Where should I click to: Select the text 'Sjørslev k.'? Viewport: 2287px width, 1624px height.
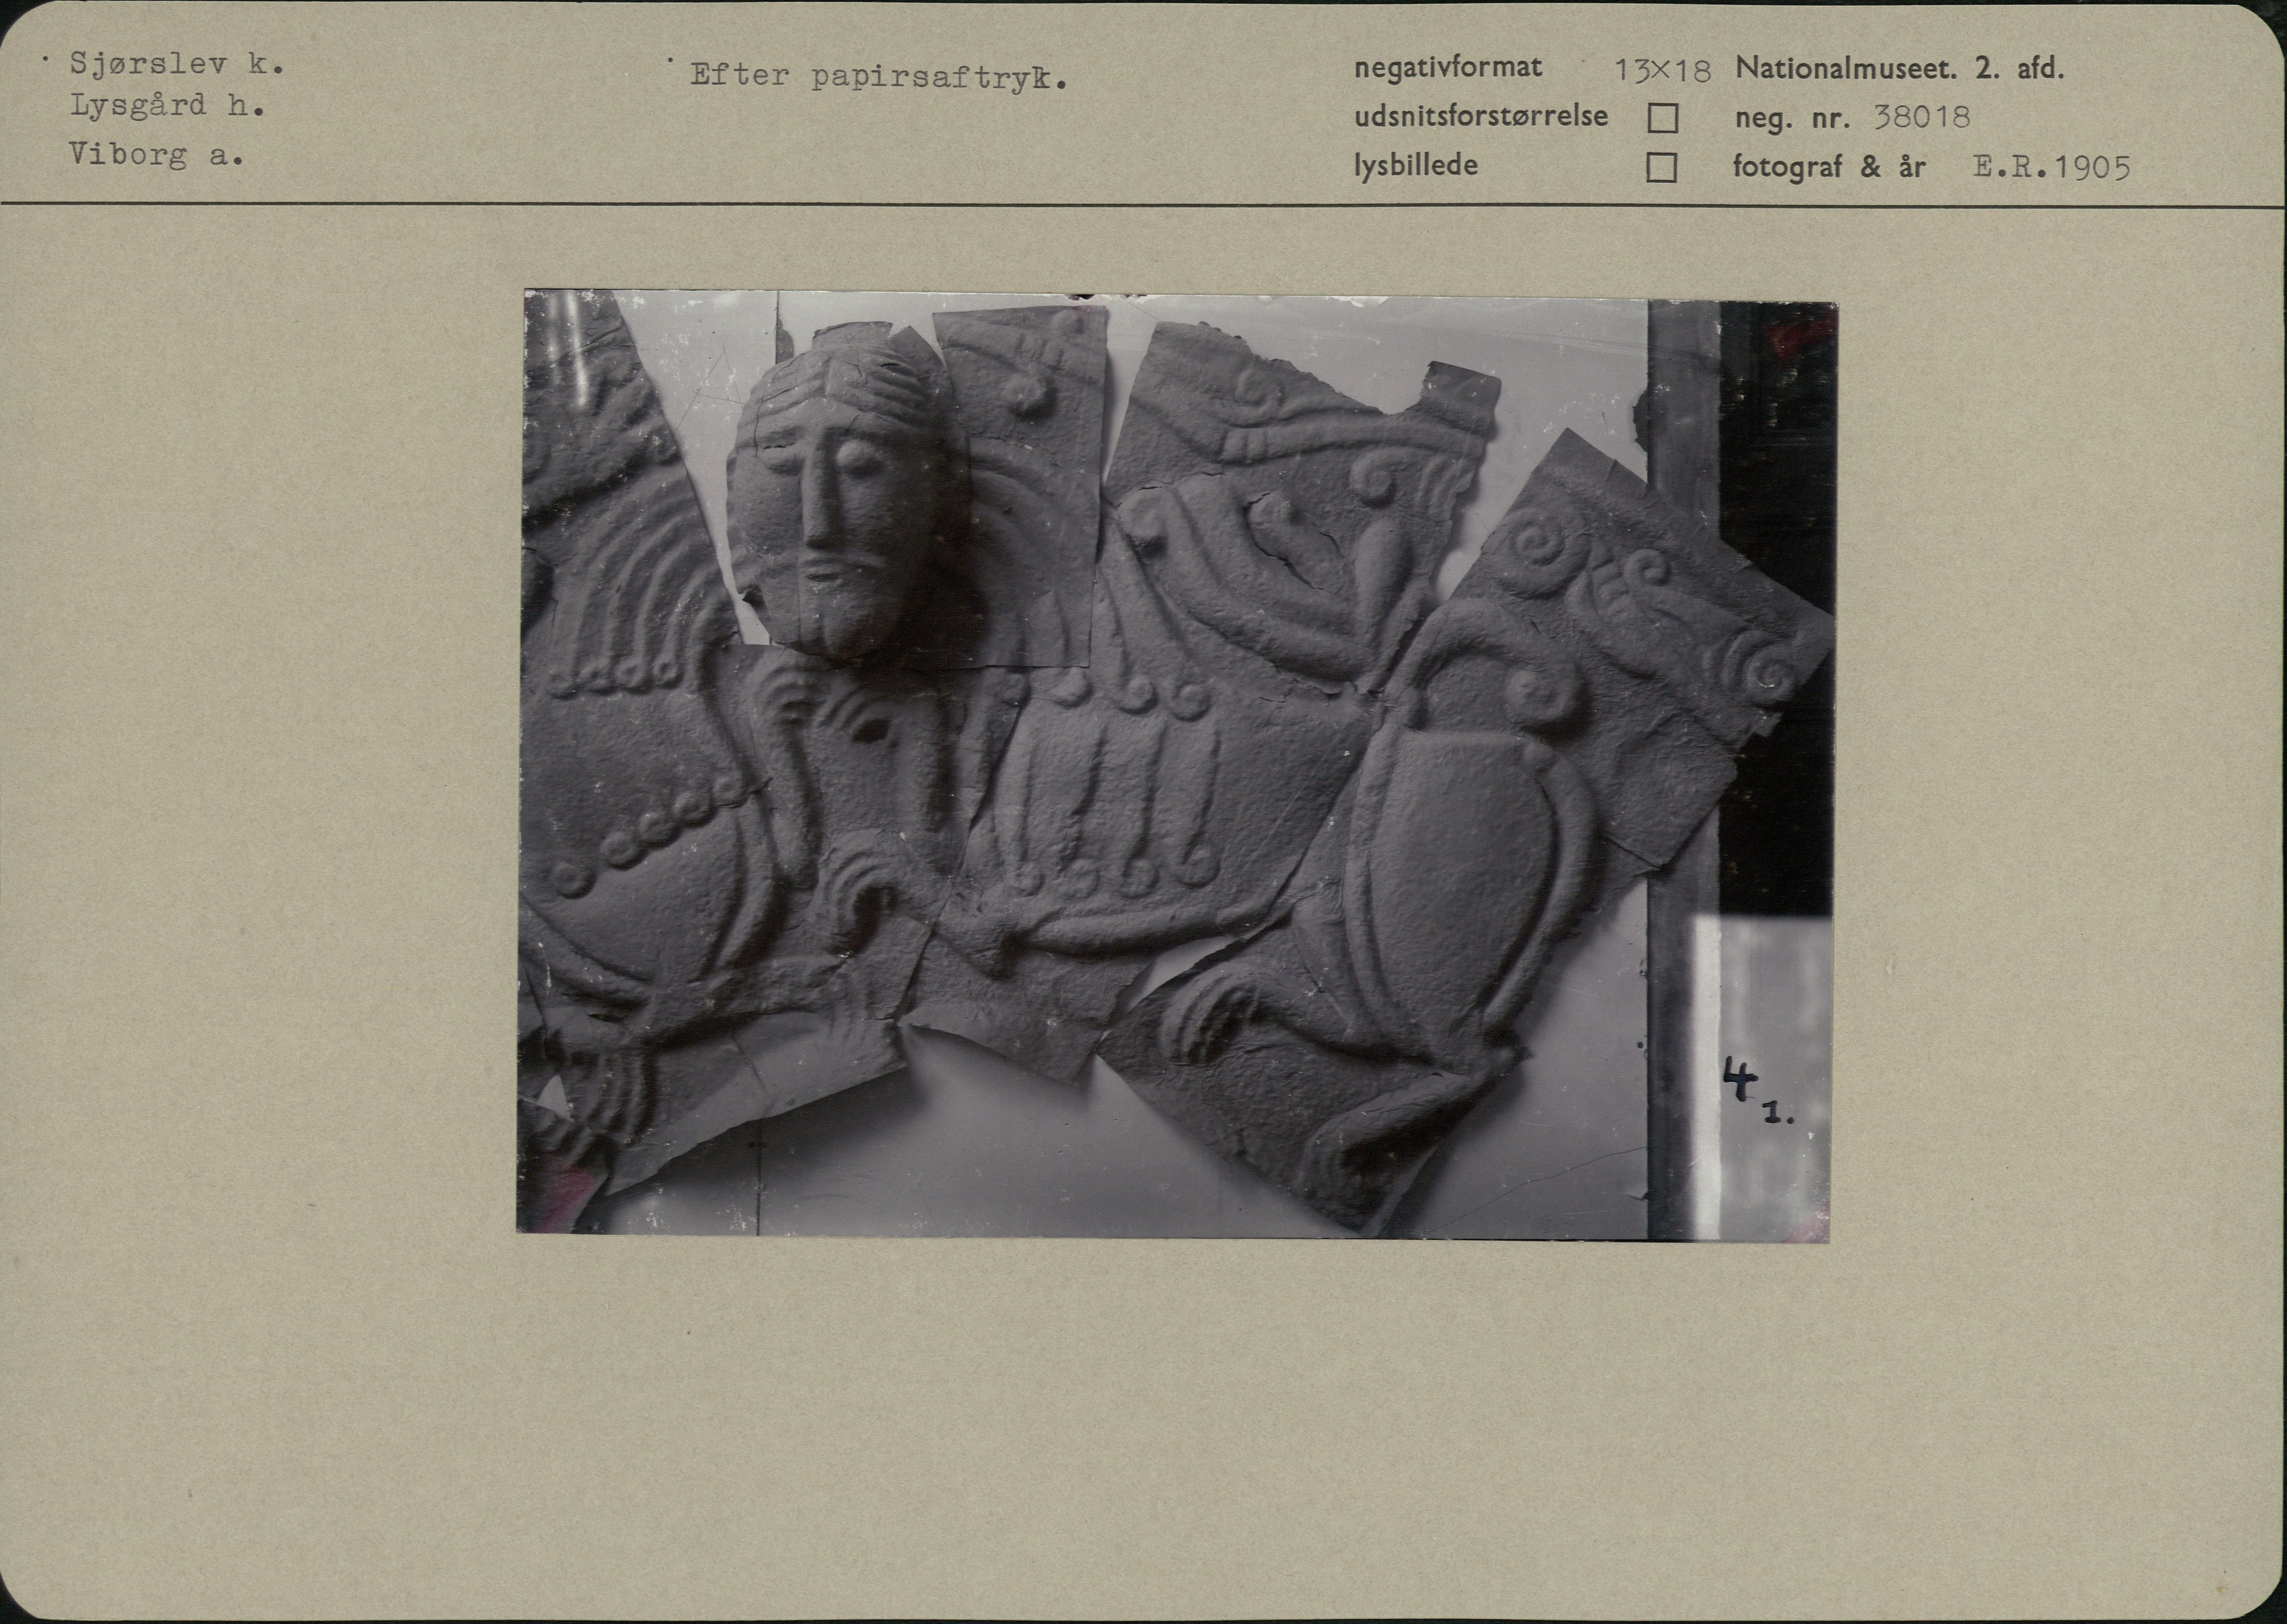tap(177, 65)
